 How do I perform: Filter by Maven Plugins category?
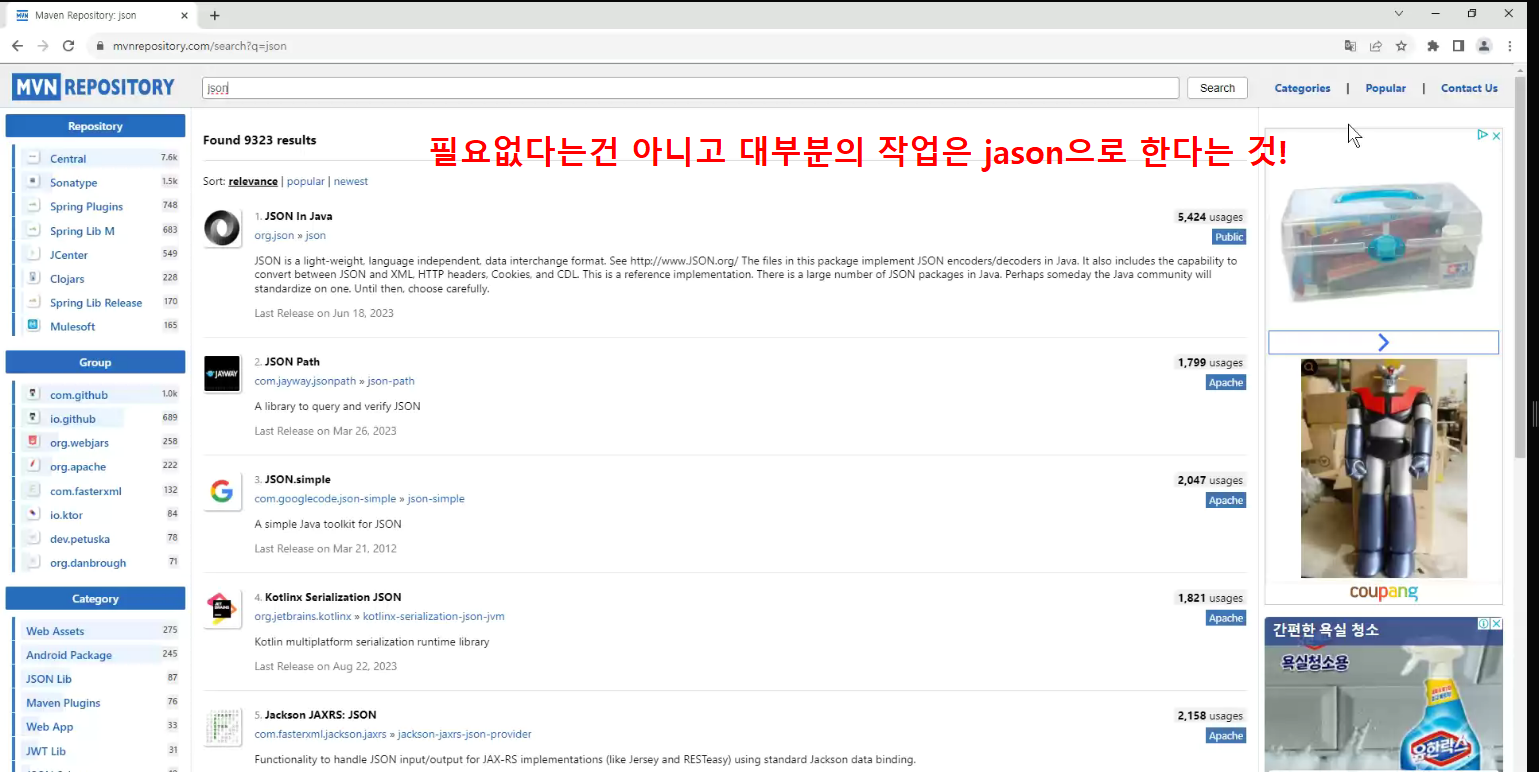pyautogui.click(x=63, y=703)
